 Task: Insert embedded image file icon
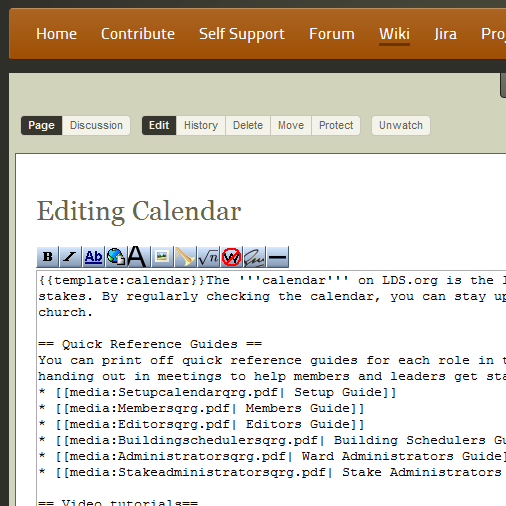[162, 257]
